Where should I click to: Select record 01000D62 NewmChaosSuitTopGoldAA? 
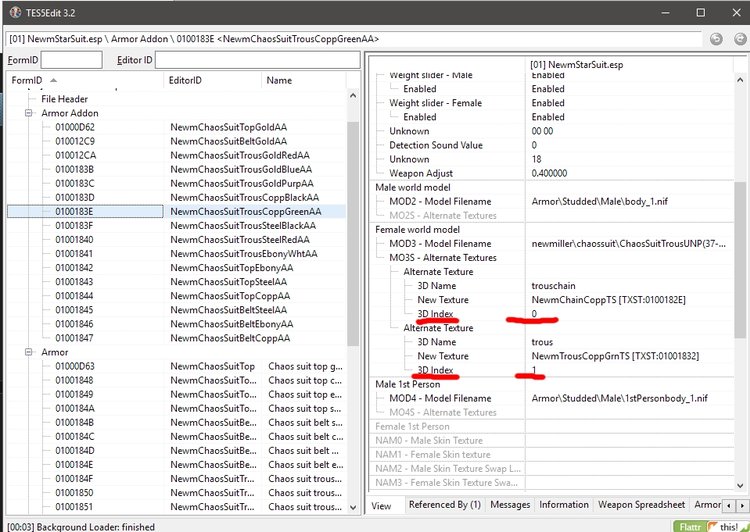tap(176, 127)
